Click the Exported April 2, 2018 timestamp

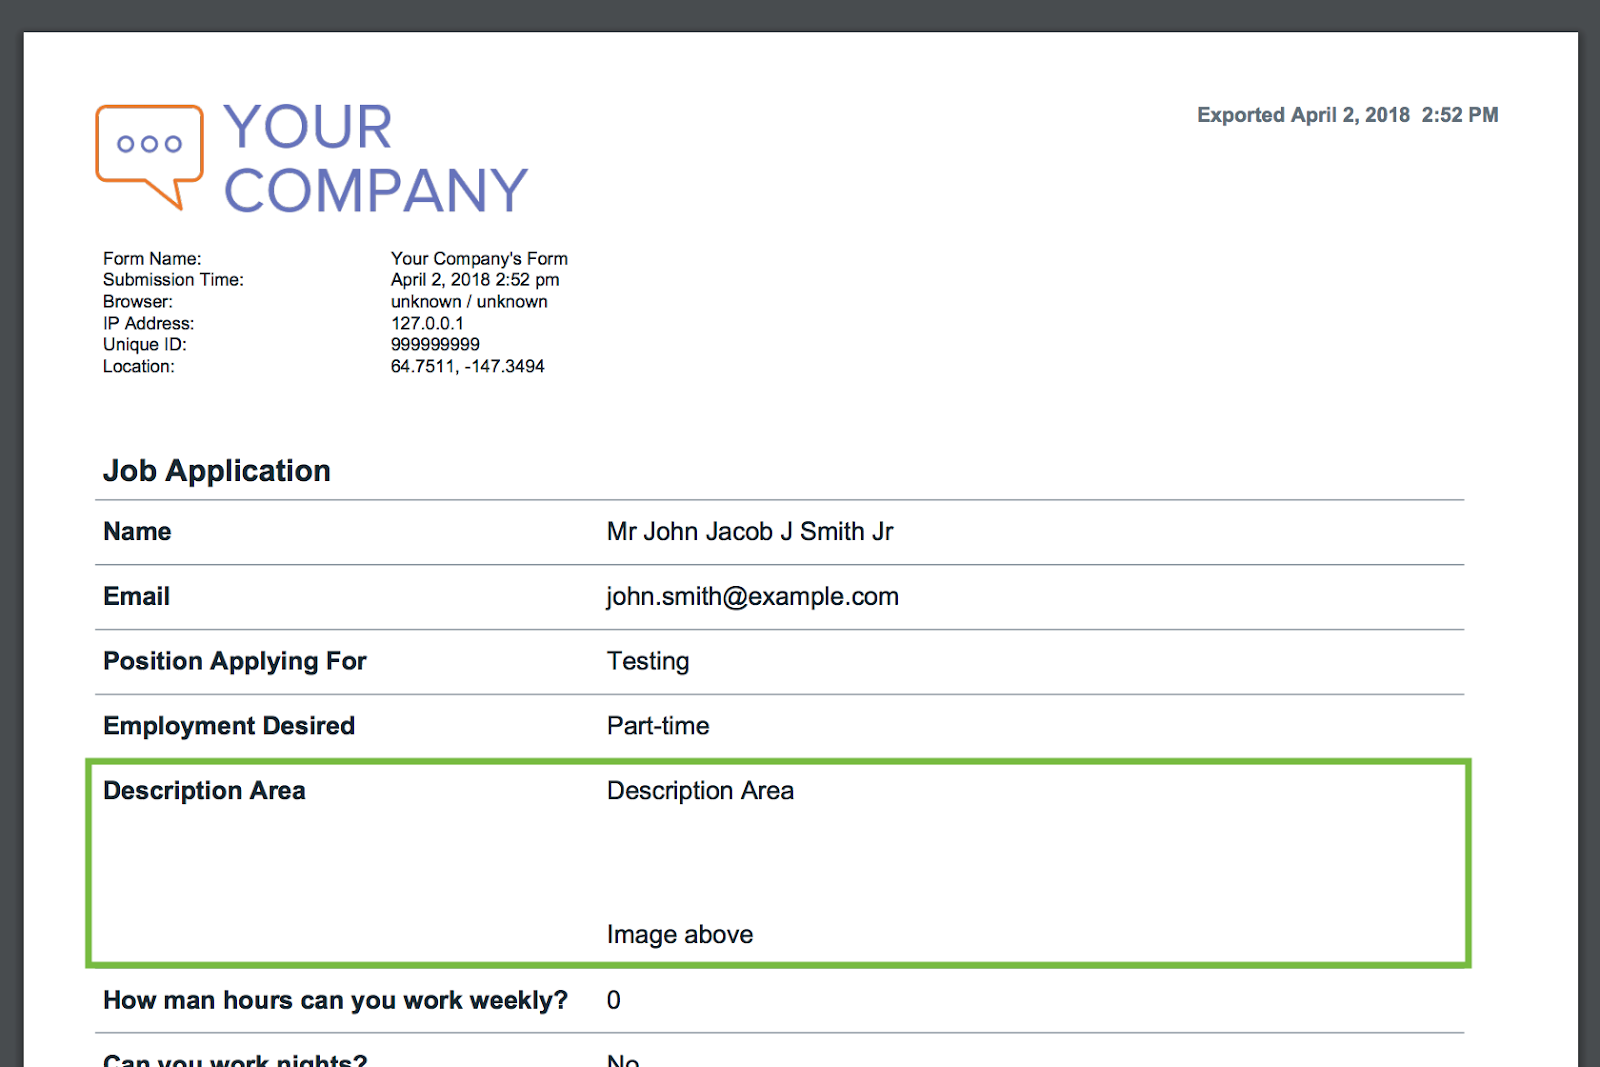1347,115
